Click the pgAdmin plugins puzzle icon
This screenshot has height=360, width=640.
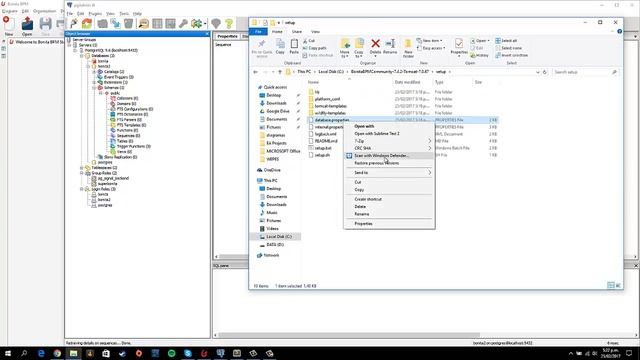click(x=197, y=23)
